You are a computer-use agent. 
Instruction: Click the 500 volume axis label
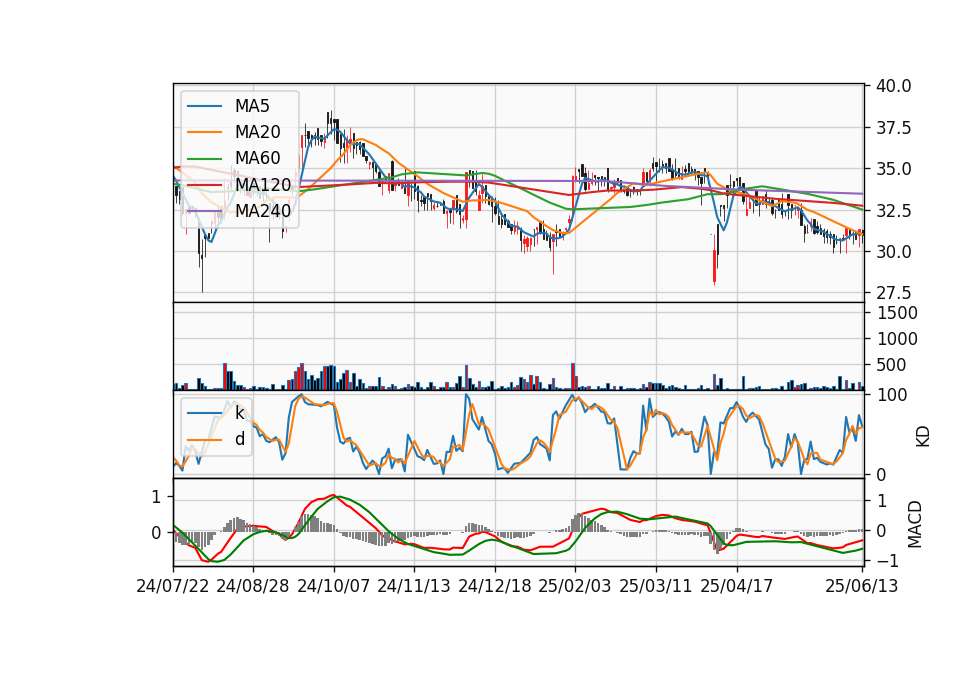[892, 365]
